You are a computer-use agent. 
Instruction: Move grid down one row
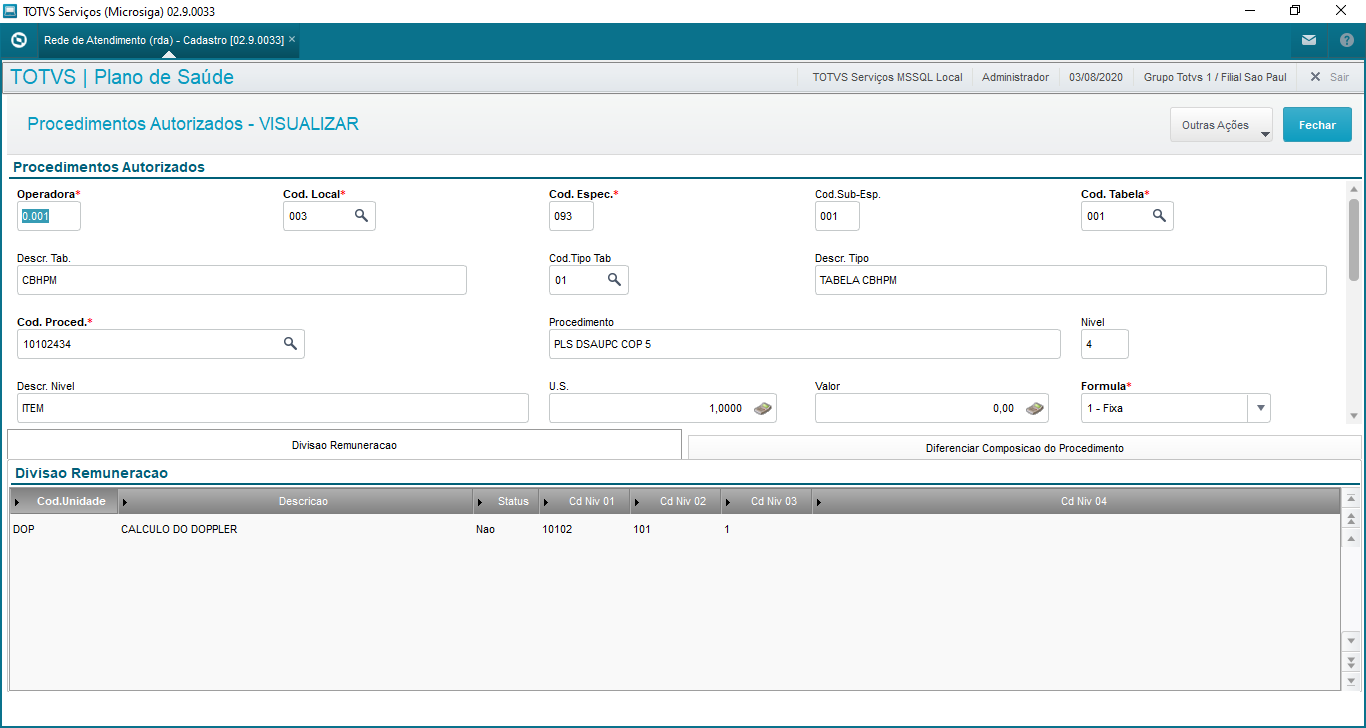(x=1351, y=640)
